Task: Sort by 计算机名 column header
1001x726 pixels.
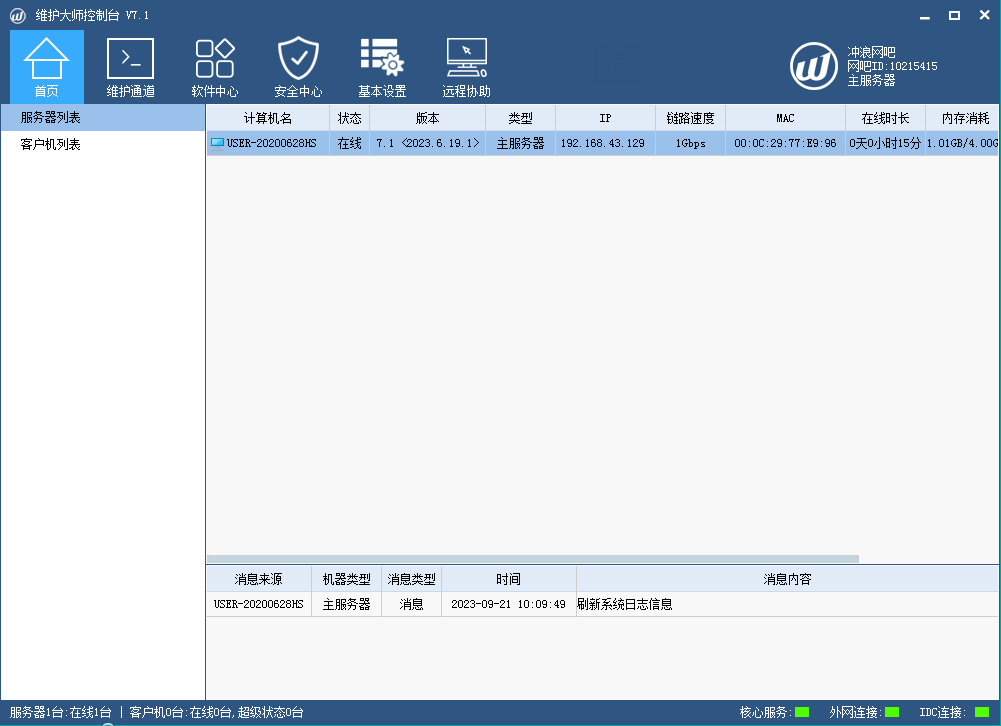Action: (x=268, y=118)
